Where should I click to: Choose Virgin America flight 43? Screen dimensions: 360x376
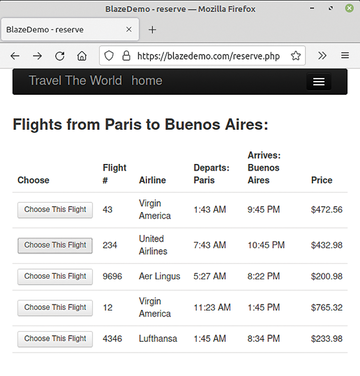pos(55,210)
